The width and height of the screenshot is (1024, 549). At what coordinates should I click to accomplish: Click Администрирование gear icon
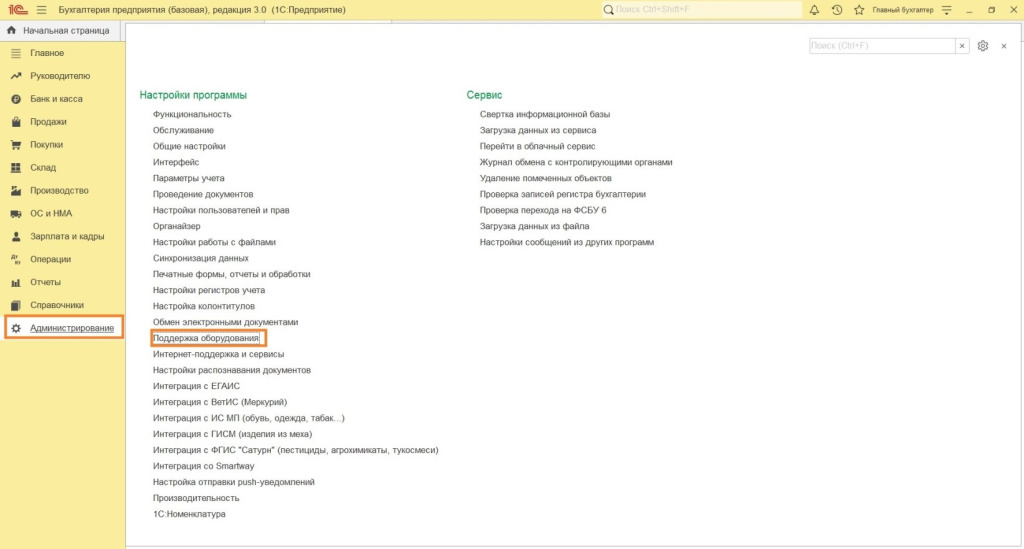(x=16, y=328)
